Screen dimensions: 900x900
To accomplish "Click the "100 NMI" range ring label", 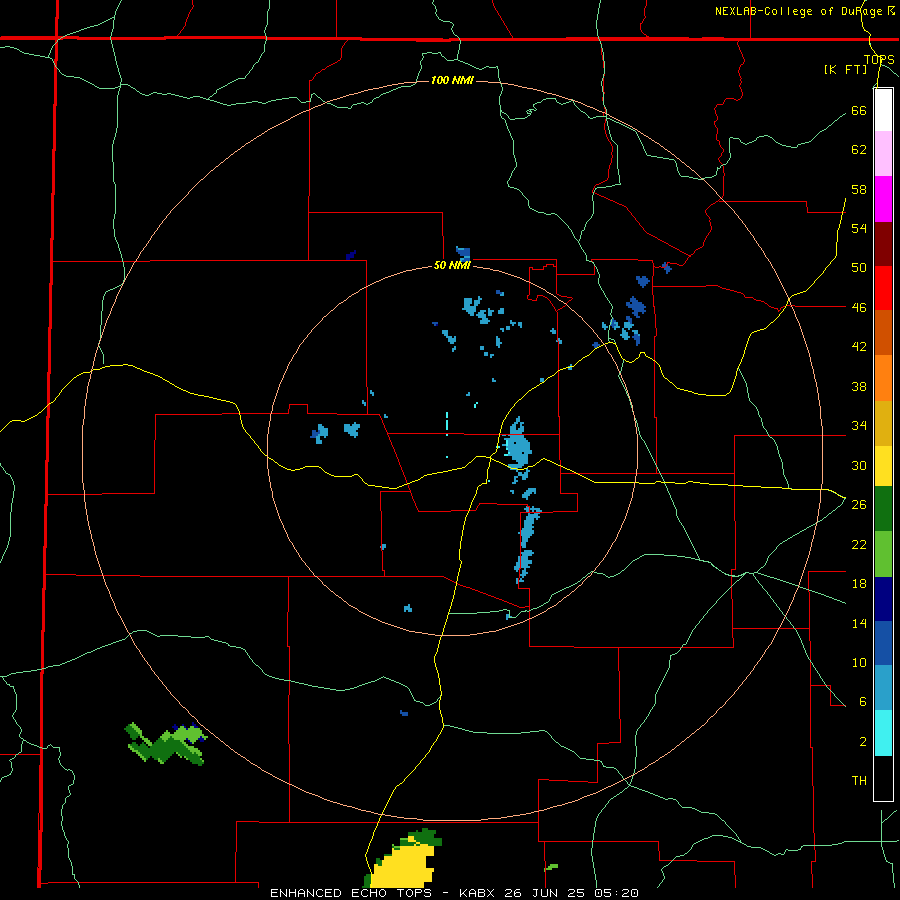I will click(452, 80).
